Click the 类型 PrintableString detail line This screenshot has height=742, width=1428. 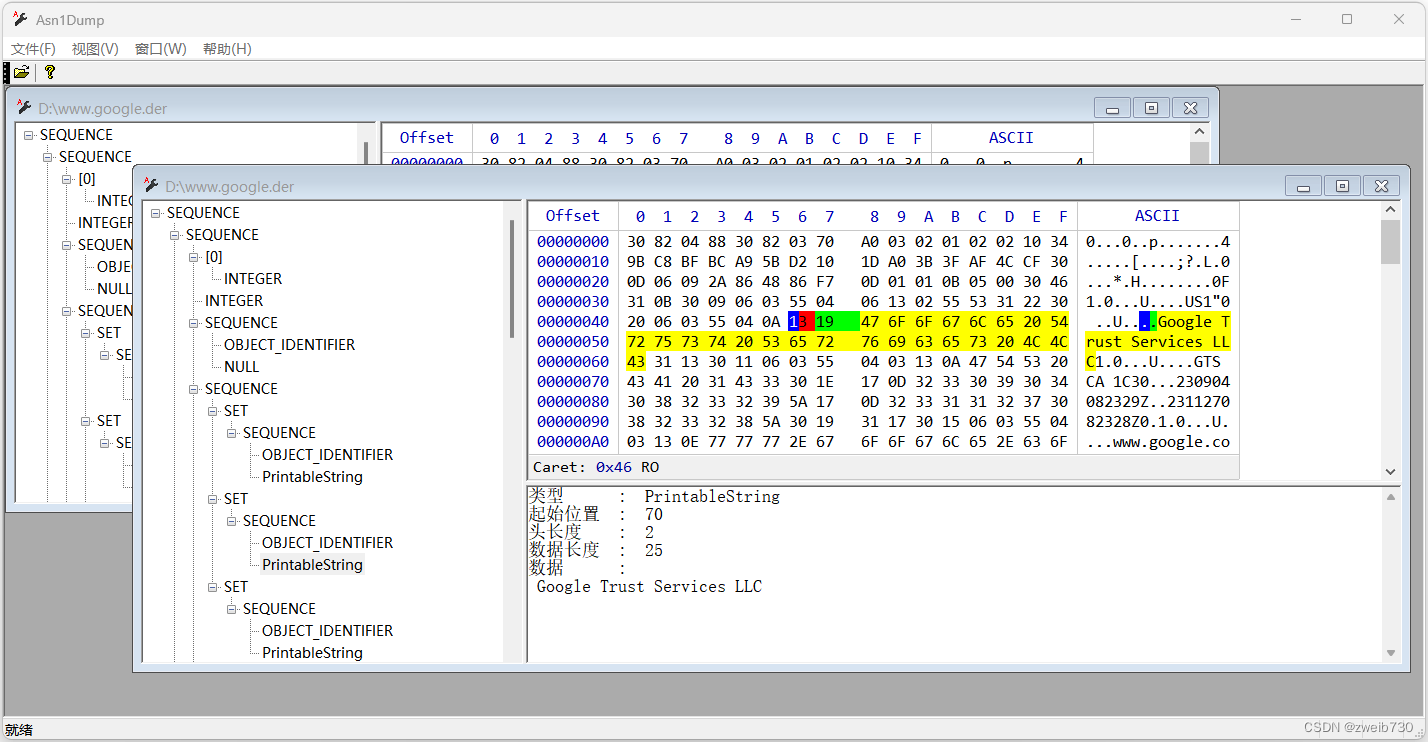pos(654,496)
